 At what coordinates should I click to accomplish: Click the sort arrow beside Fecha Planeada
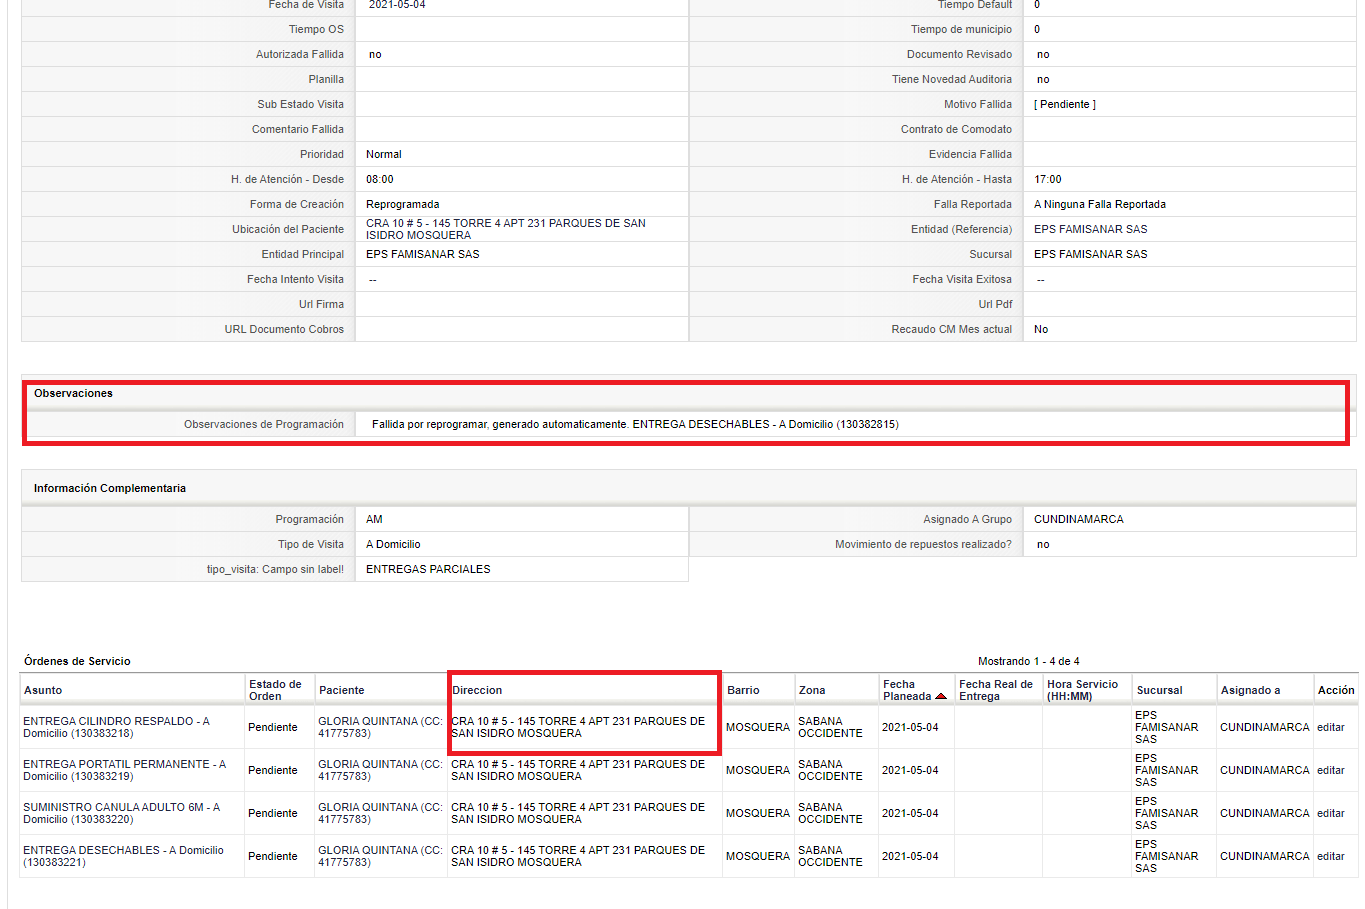(940, 696)
